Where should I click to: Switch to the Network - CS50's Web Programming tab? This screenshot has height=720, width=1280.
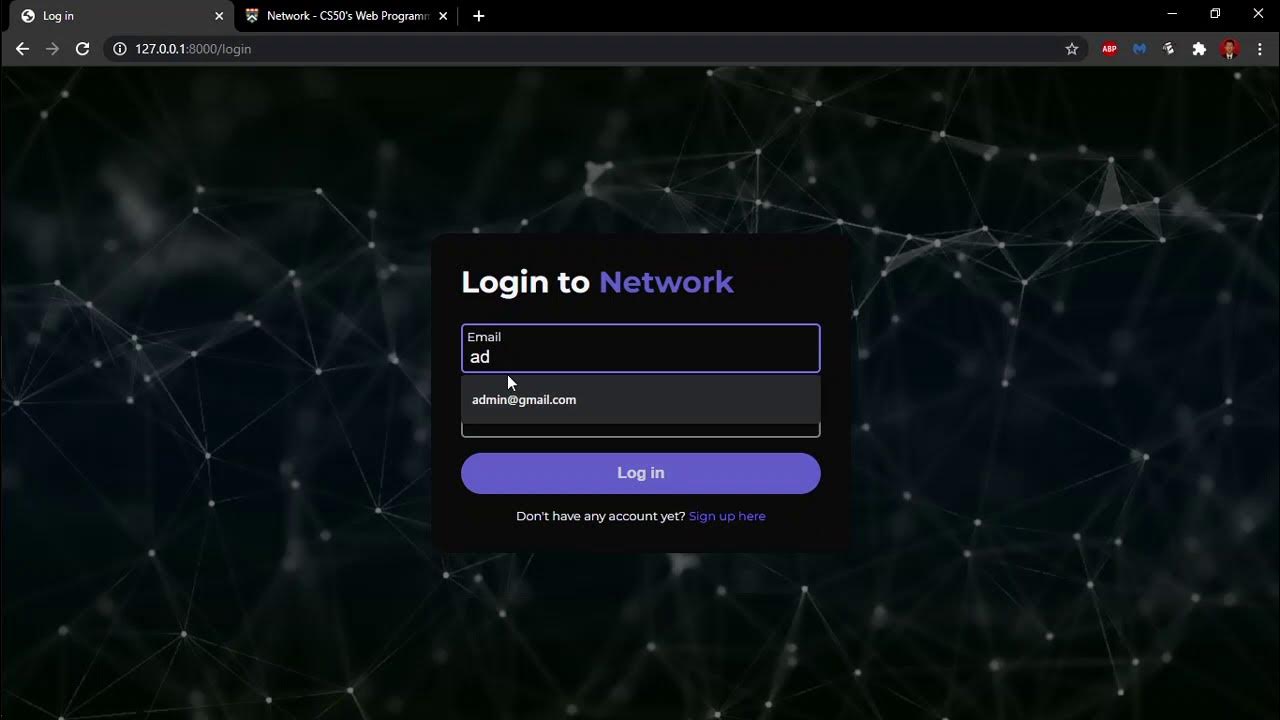pyautogui.click(x=346, y=16)
